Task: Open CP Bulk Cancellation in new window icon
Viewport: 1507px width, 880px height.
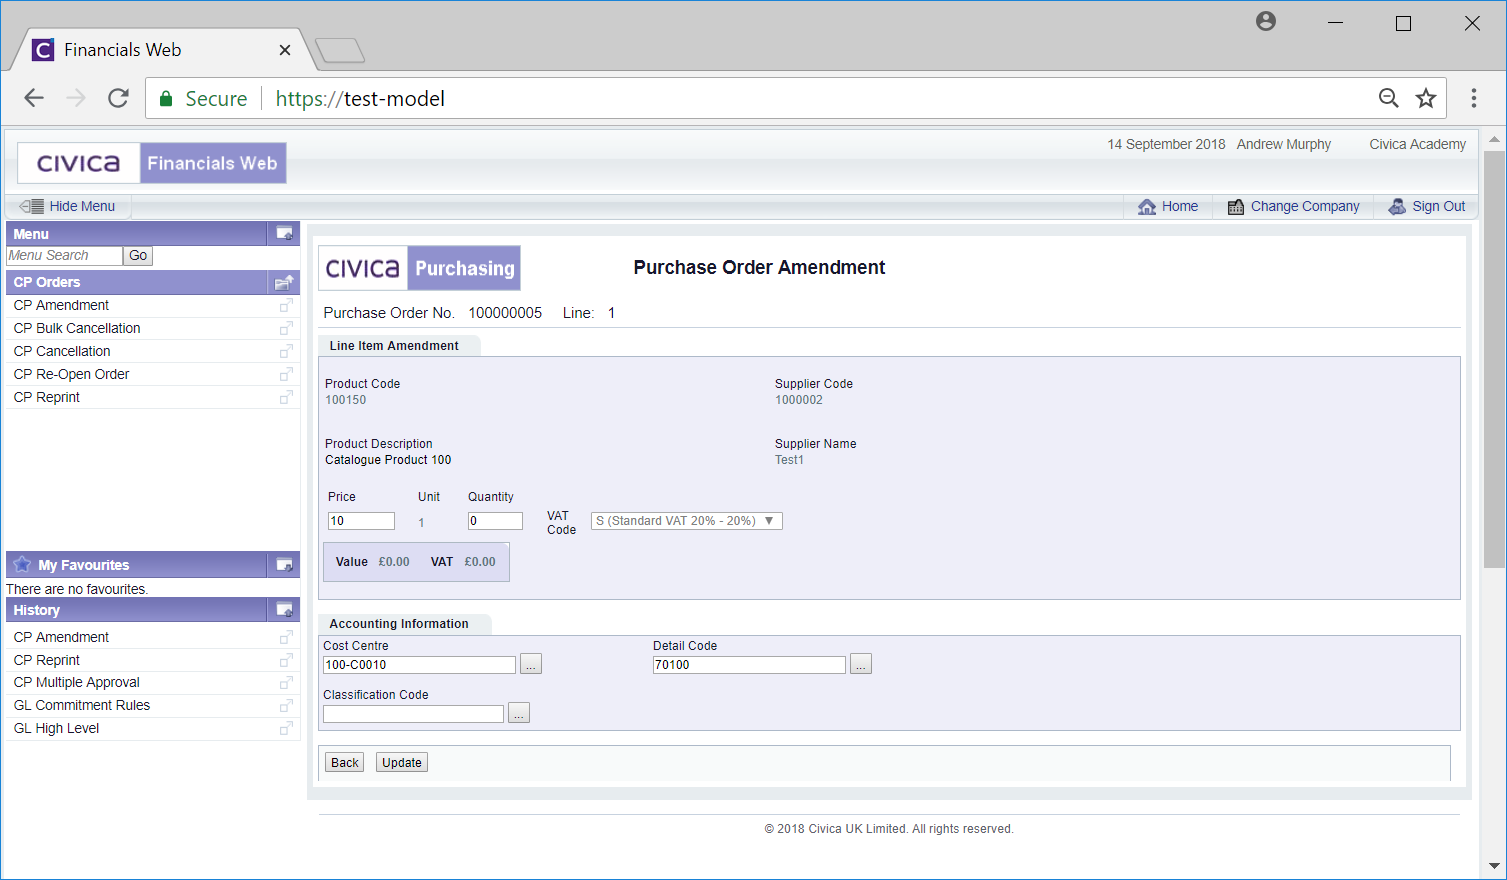Action: tap(286, 328)
